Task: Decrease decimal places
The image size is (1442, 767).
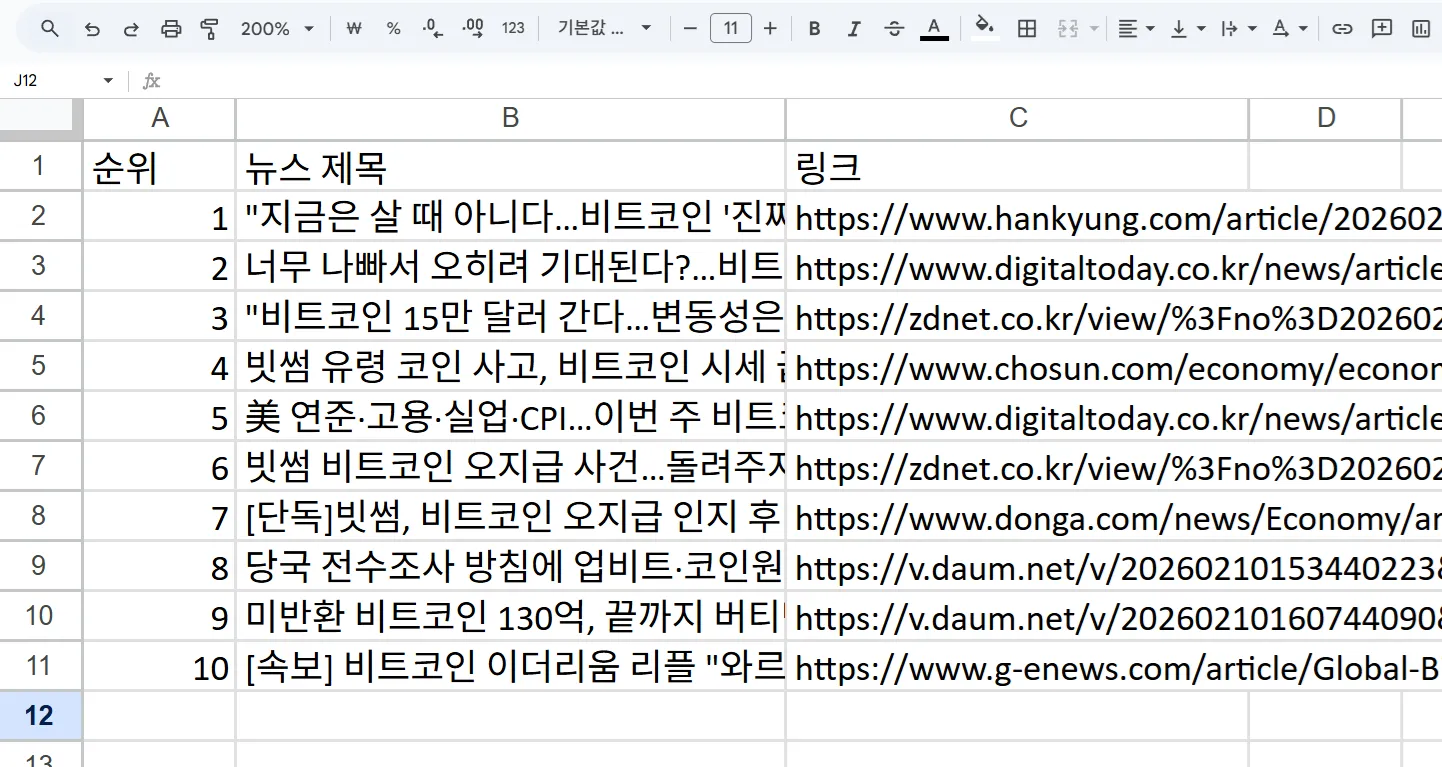Action: tap(433, 29)
